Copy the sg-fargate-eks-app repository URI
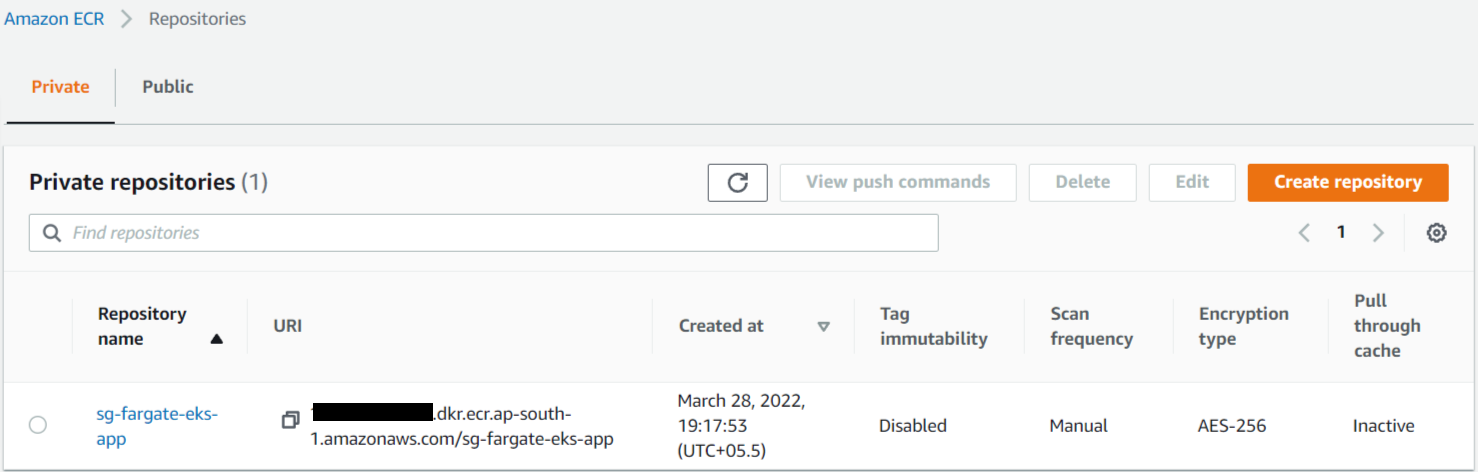The image size is (1478, 472). (x=290, y=420)
